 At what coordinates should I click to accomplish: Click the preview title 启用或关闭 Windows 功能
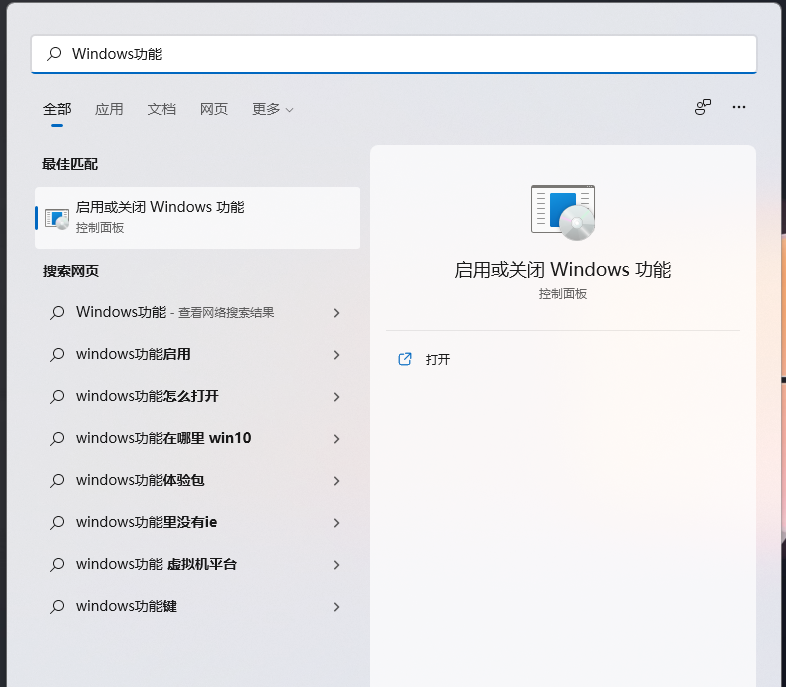[562, 270]
